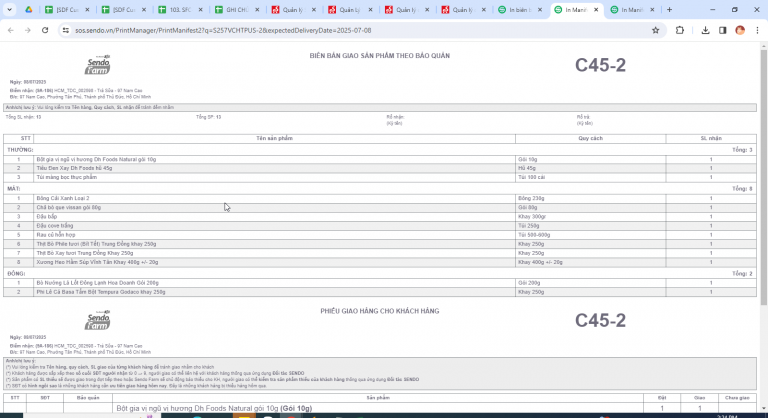
Task: Bookmark this page with the star icon
Action: [655, 30]
